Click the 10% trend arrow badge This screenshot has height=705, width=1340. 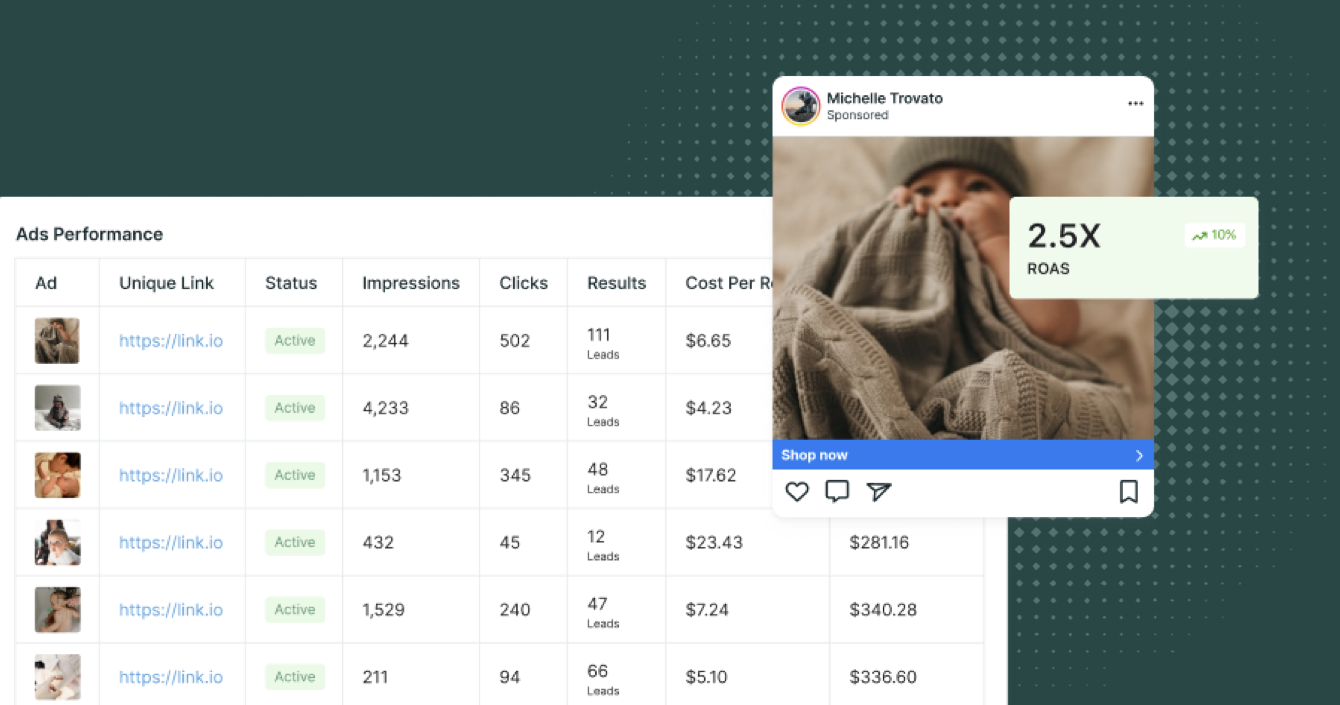pos(1215,235)
